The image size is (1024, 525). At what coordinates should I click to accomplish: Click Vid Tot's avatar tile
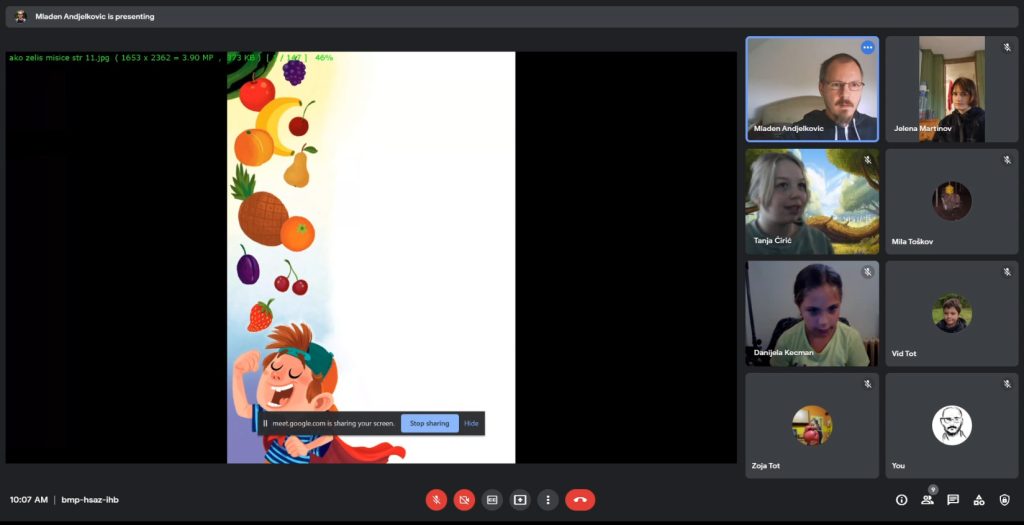tap(952, 313)
